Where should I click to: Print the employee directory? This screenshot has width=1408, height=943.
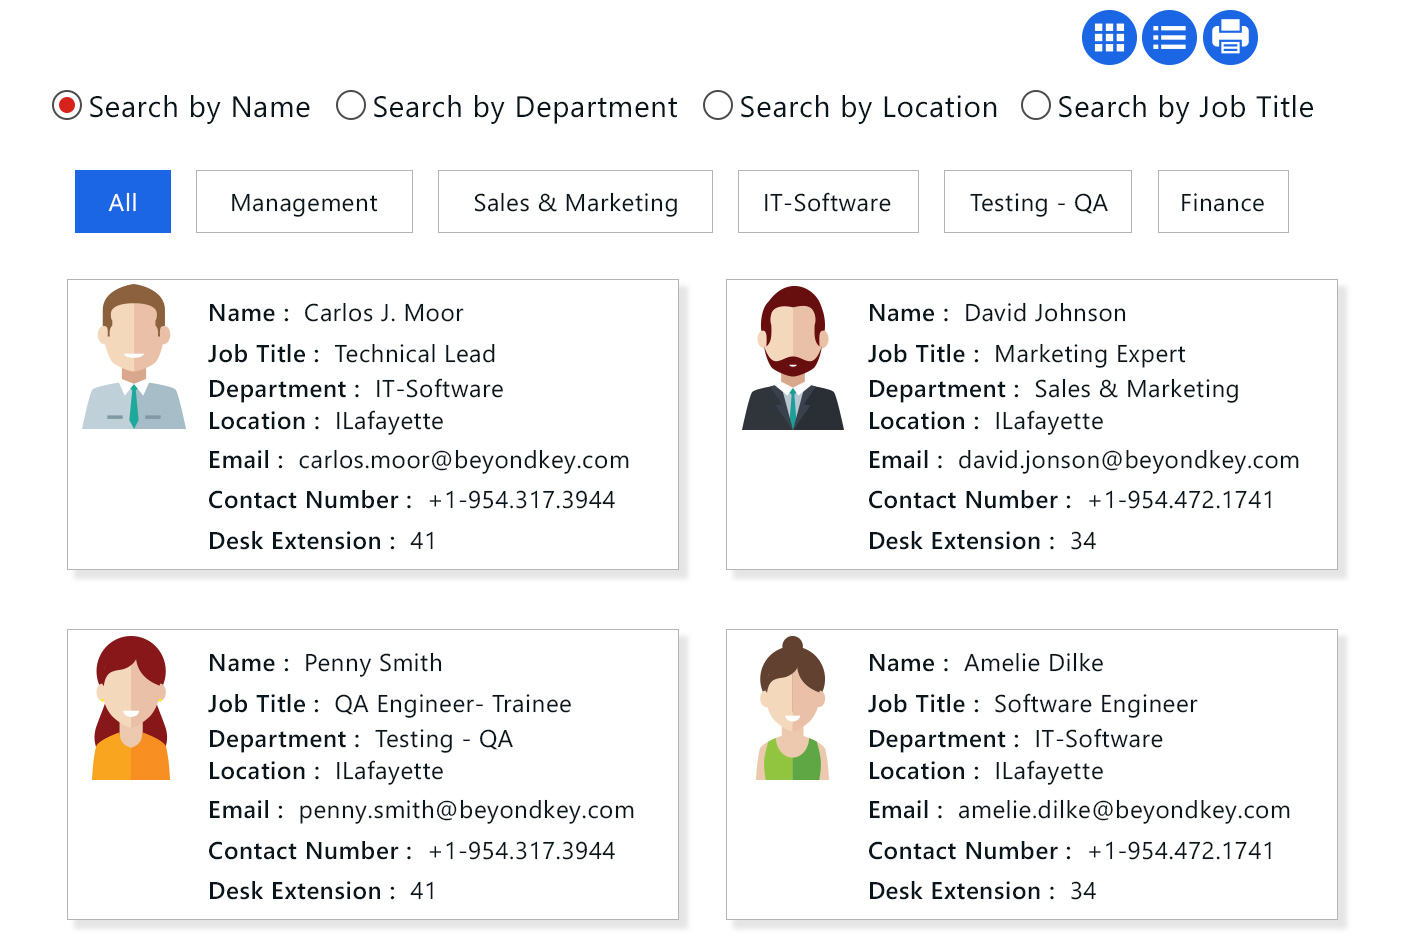(1230, 38)
